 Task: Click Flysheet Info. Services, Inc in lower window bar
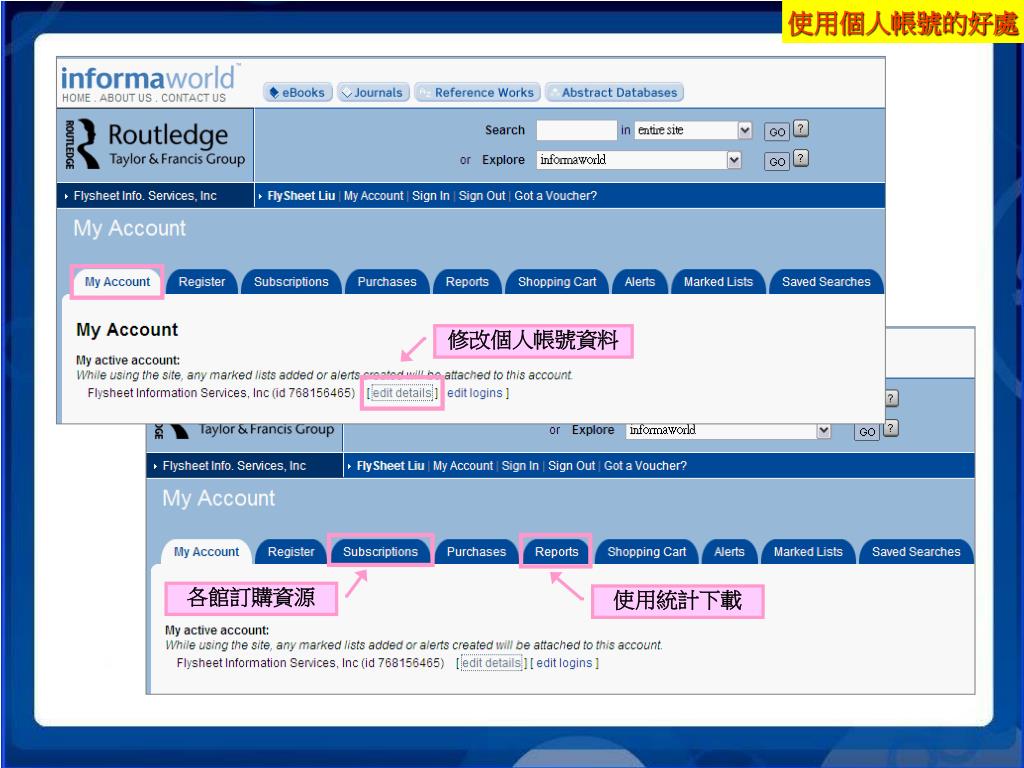point(234,466)
